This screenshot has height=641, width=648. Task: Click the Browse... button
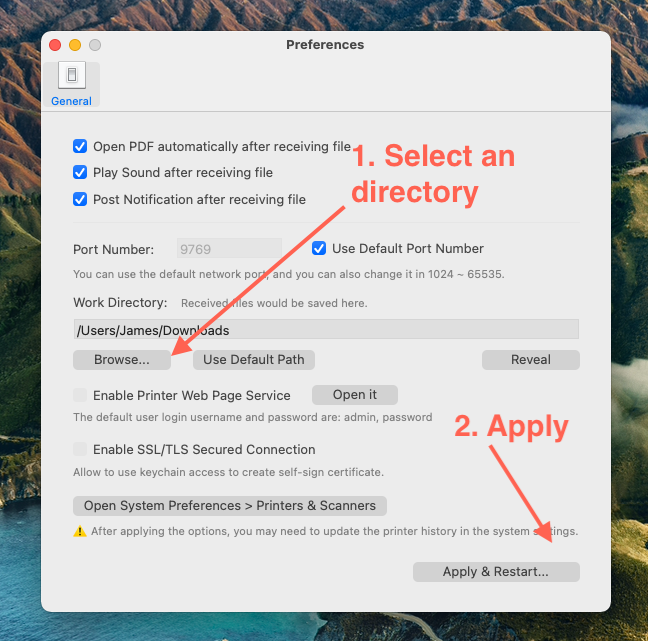[x=122, y=360]
